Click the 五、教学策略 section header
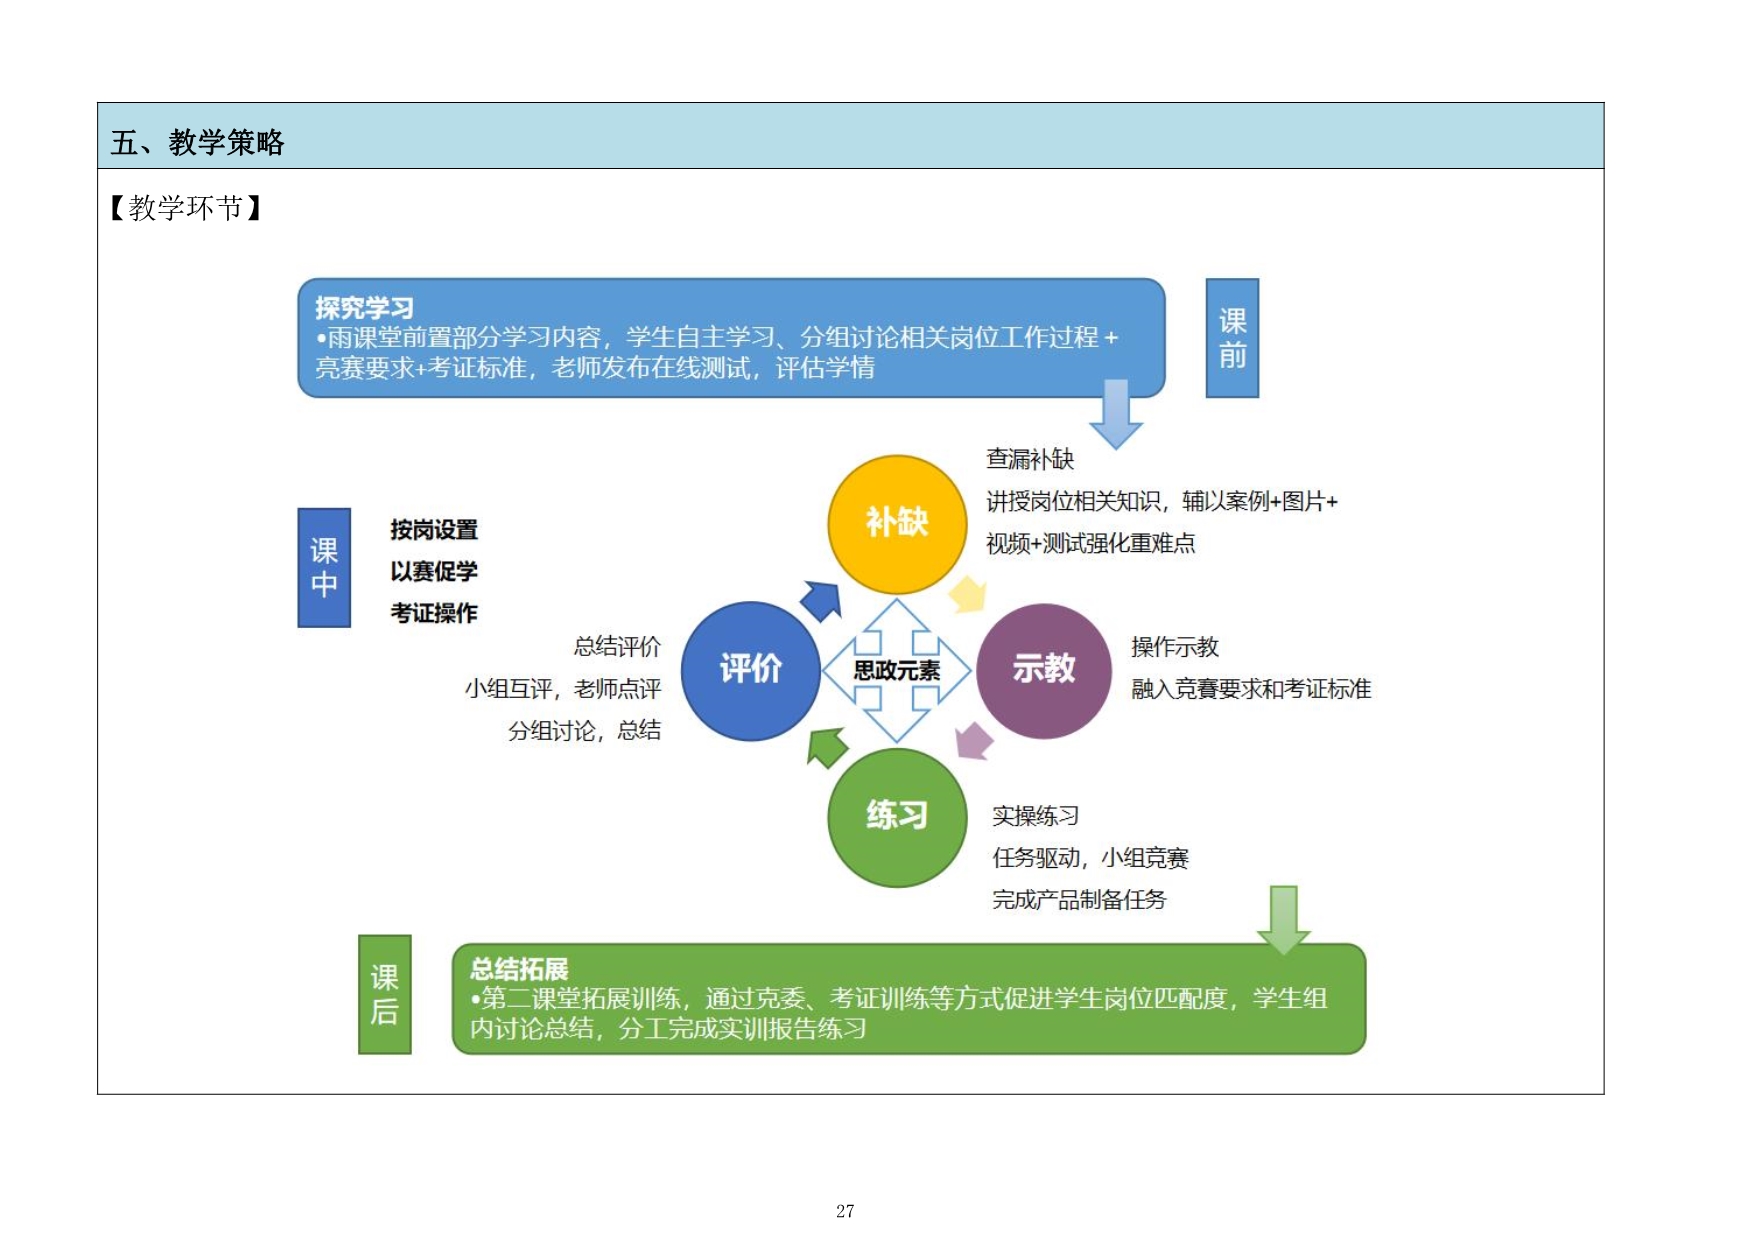1754x1240 pixels. [x=198, y=142]
